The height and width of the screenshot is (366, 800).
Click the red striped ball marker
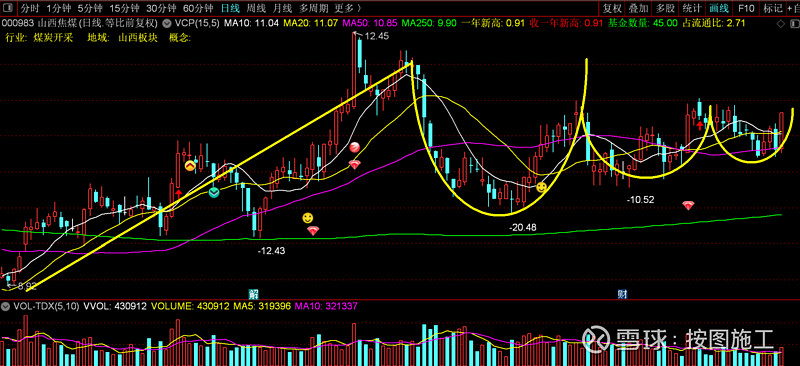(355, 148)
